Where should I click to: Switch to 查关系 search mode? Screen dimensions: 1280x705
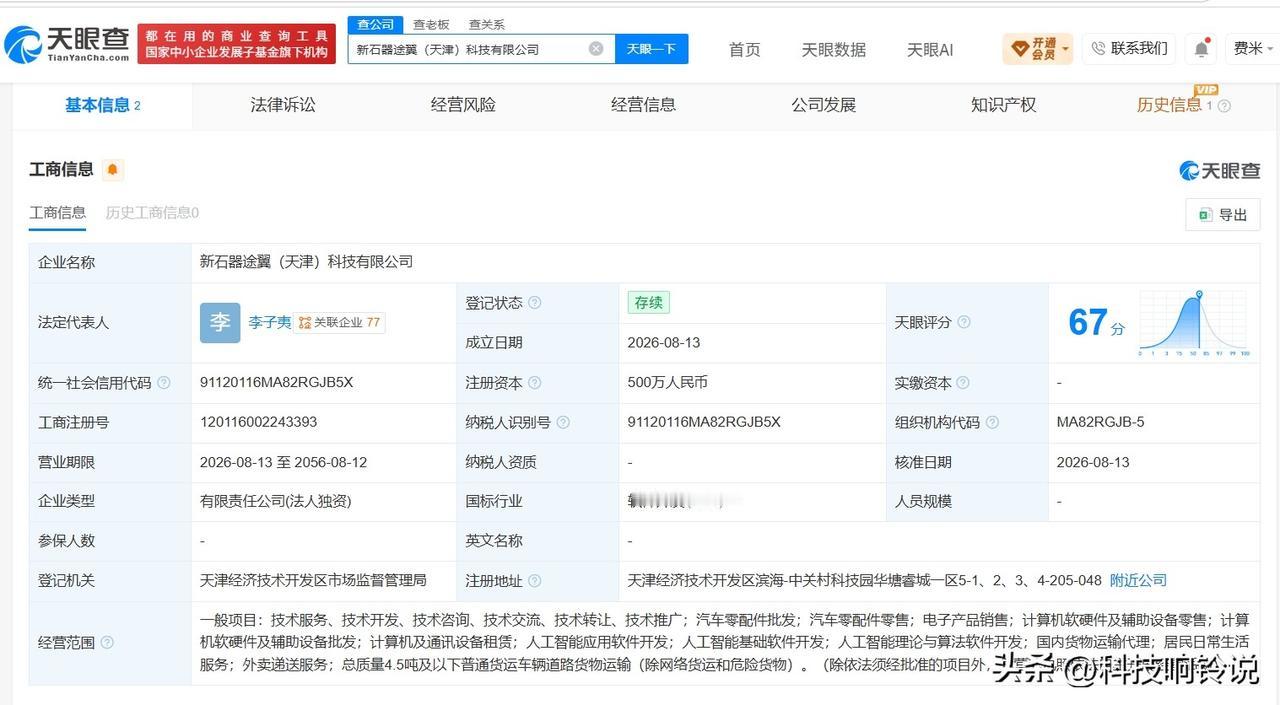pos(487,24)
